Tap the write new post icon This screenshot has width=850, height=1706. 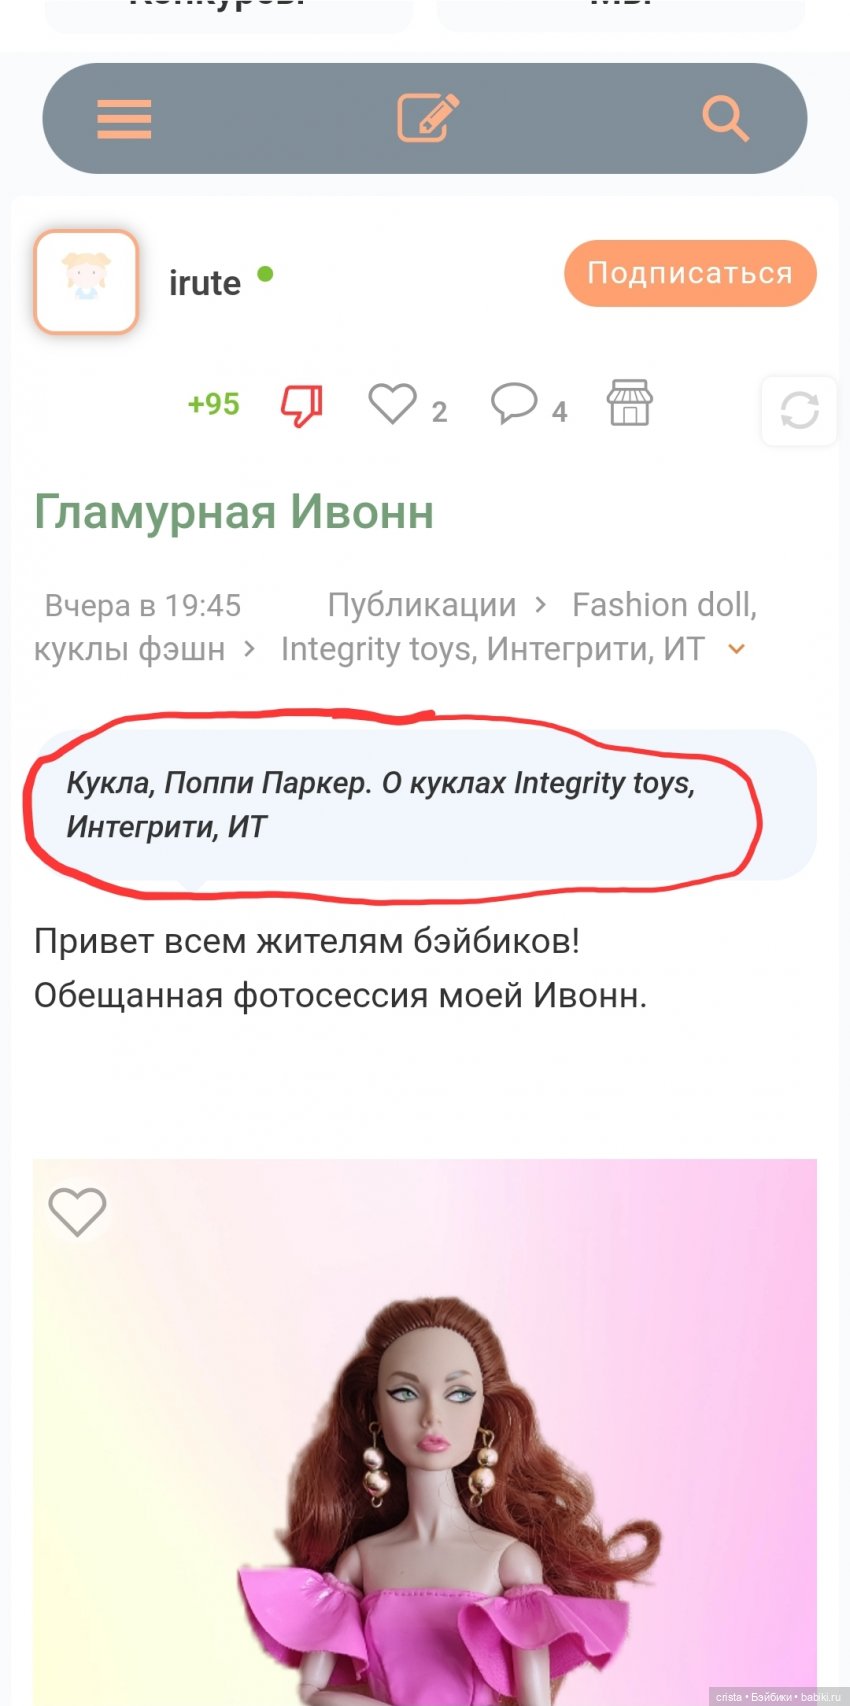(x=427, y=118)
